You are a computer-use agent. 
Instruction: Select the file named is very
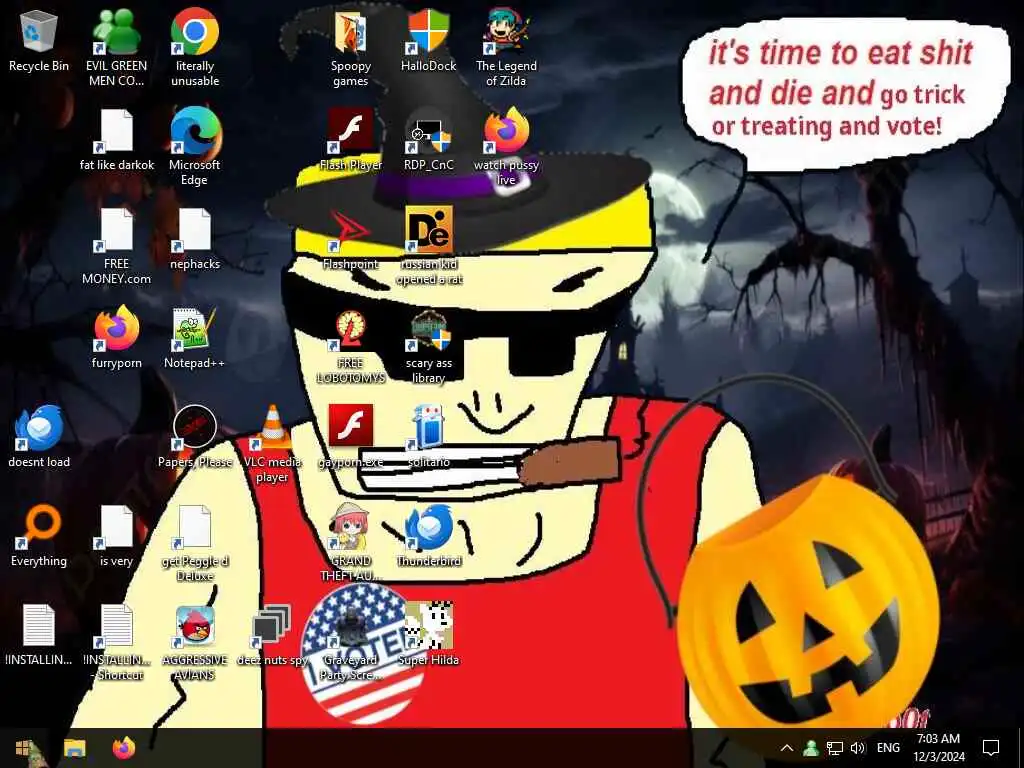(116, 537)
